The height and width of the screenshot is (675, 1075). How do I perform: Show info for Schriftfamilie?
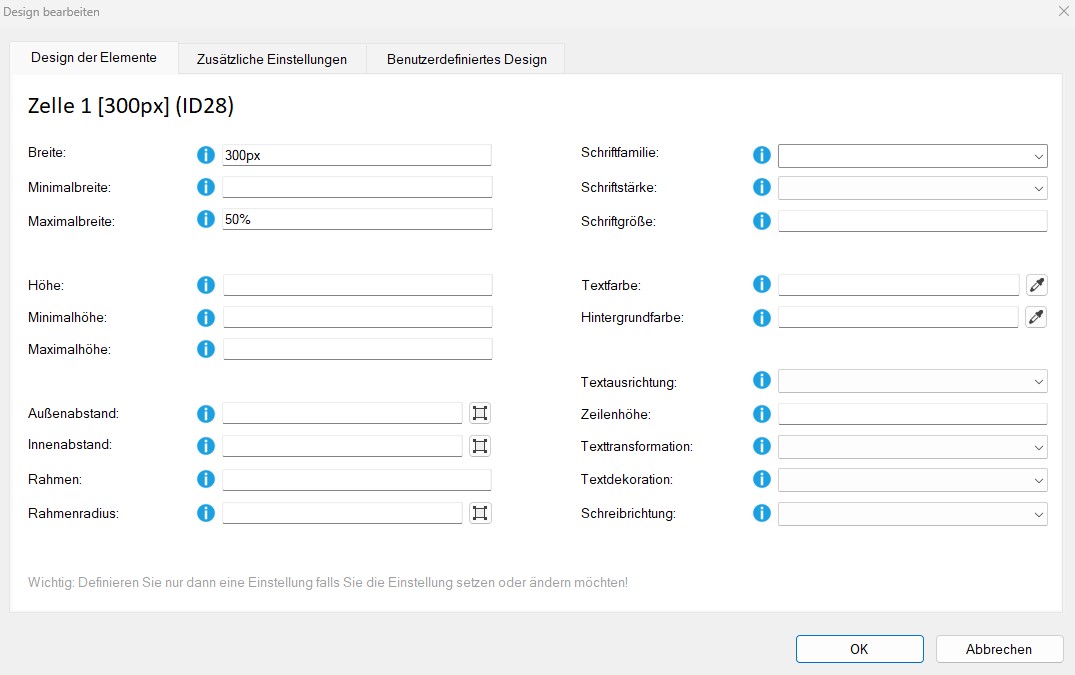pos(761,155)
